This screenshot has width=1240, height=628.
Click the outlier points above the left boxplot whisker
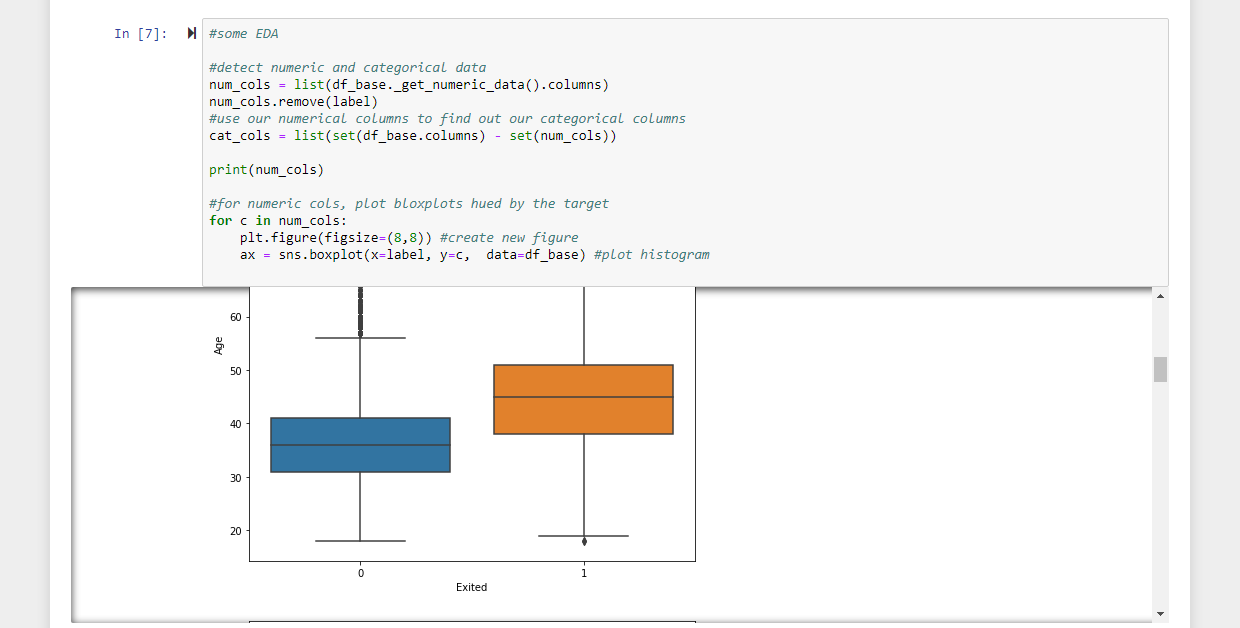(360, 310)
